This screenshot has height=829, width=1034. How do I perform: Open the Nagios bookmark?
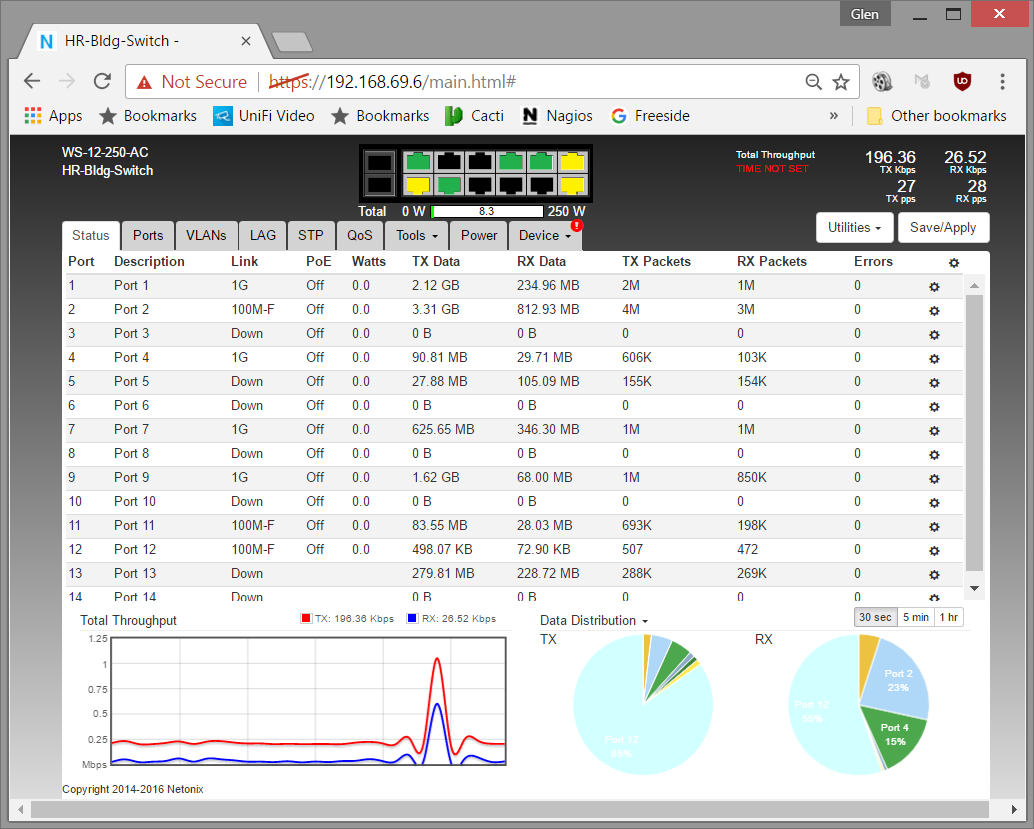click(x=558, y=116)
